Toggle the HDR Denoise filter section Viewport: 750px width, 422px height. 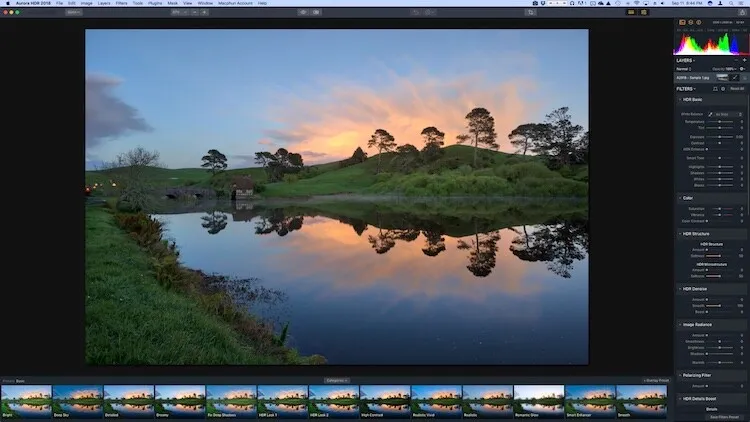[695, 288]
